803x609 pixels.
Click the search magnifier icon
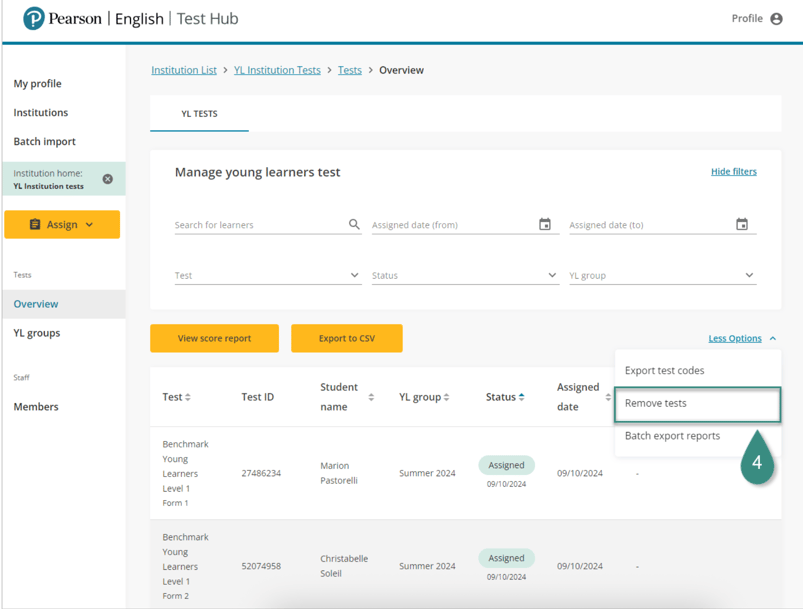(354, 225)
